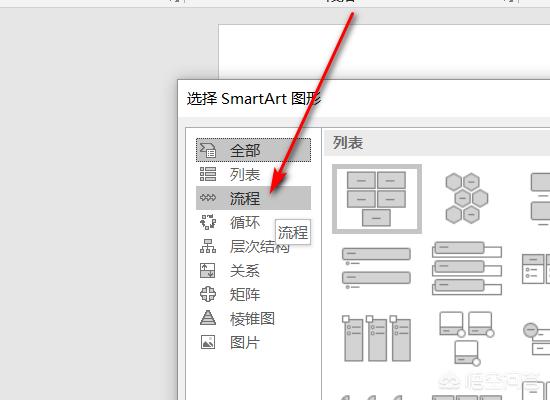Select the 全部 (All) category
This screenshot has width=550, height=400.
coord(253,150)
